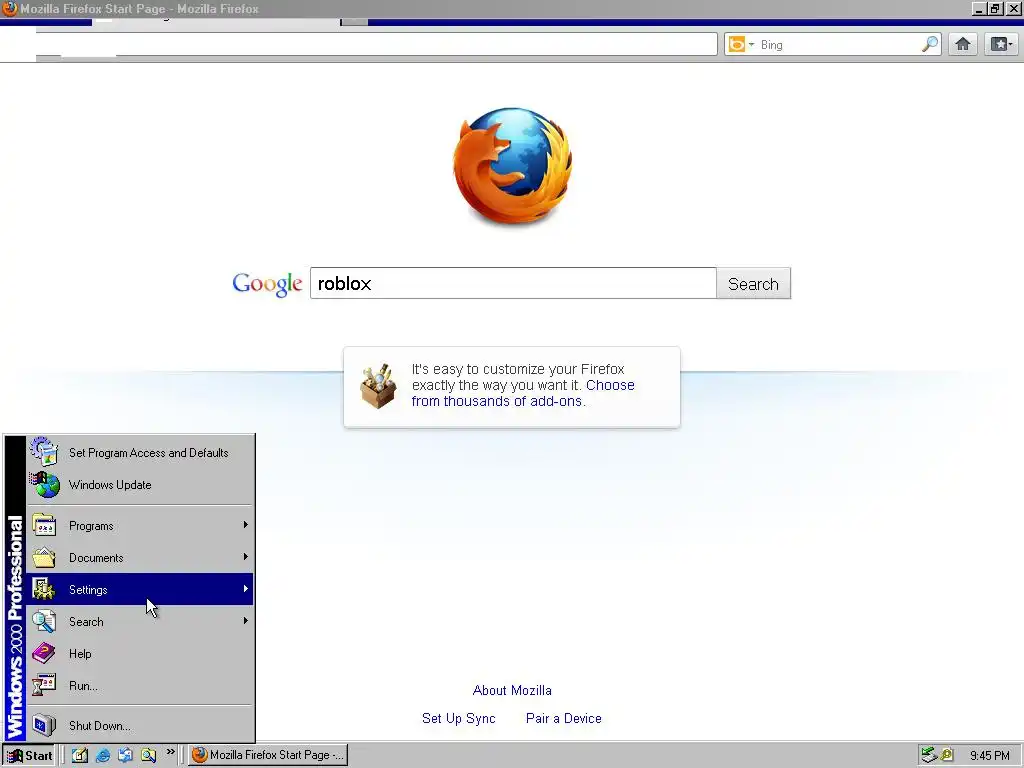
Task: Select Windows Update in the Start menu
Action: 140,485
